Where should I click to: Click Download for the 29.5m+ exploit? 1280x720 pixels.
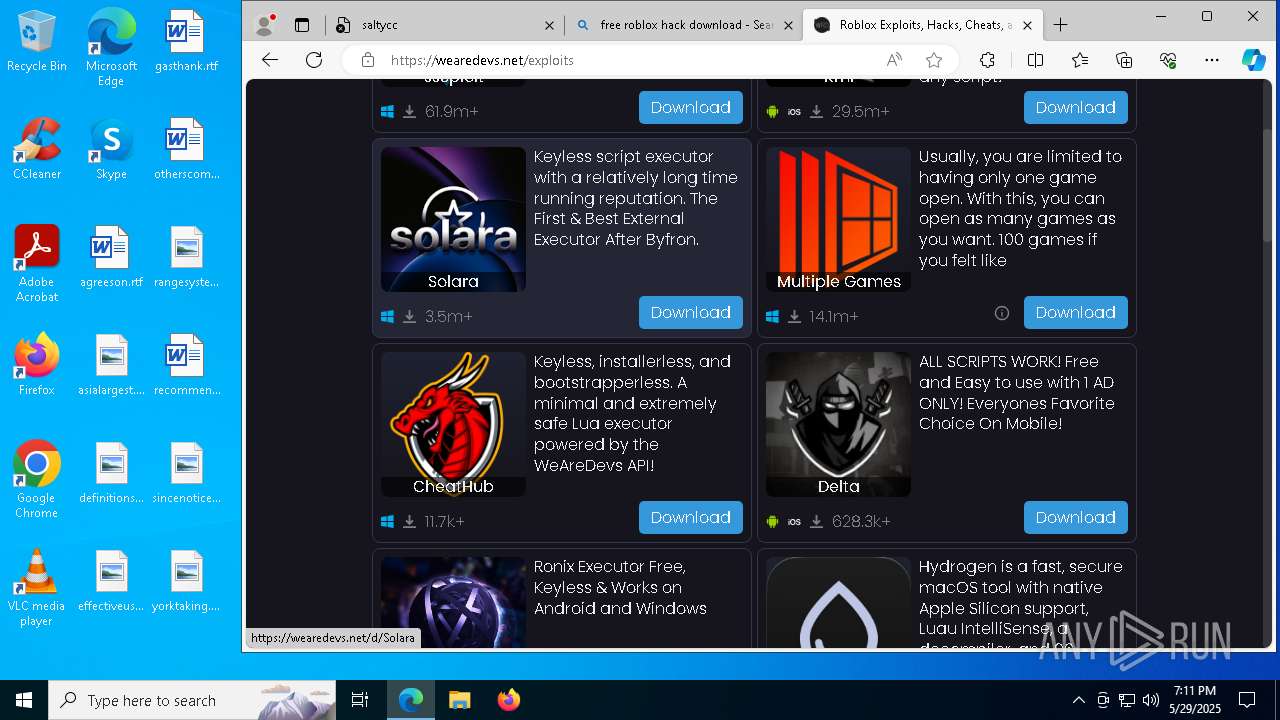pyautogui.click(x=1076, y=107)
